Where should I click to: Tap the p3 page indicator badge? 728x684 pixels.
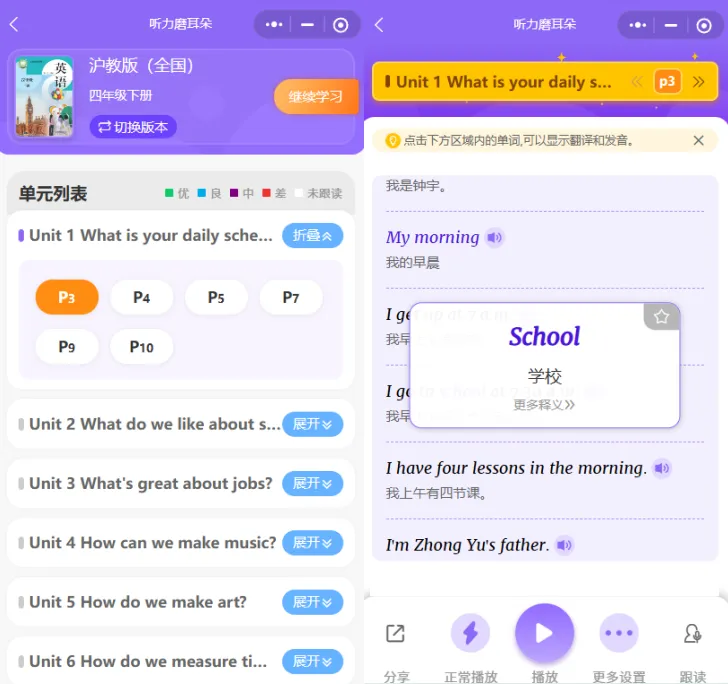tap(667, 82)
